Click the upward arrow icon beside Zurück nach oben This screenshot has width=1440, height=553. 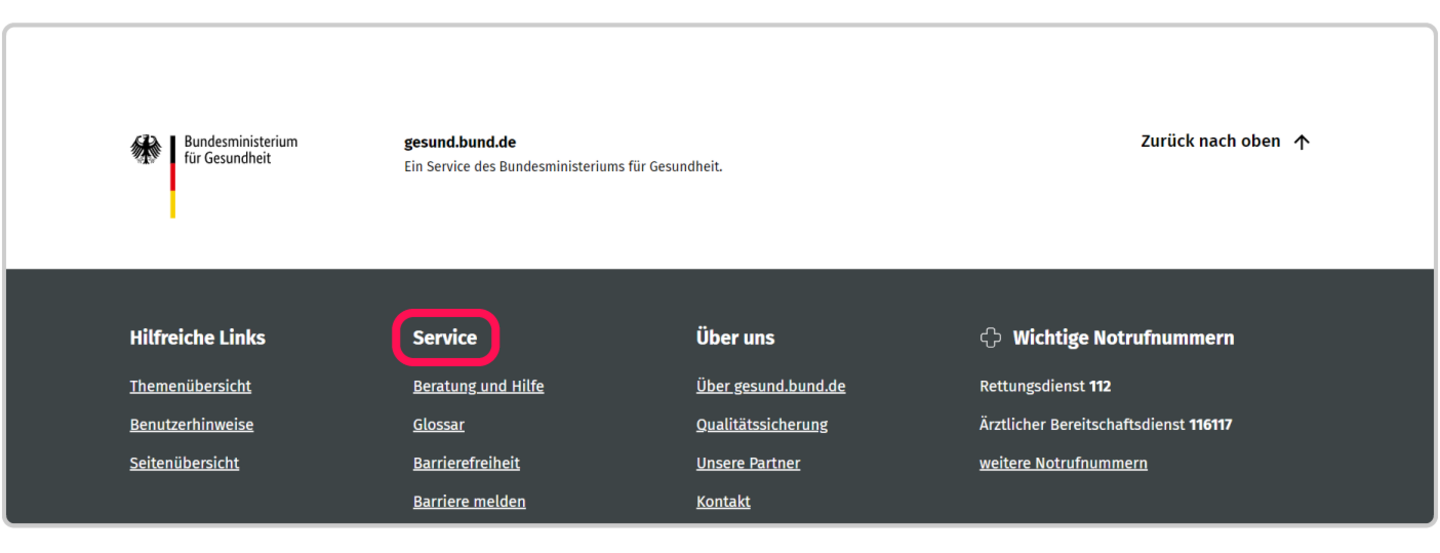(x=1301, y=142)
